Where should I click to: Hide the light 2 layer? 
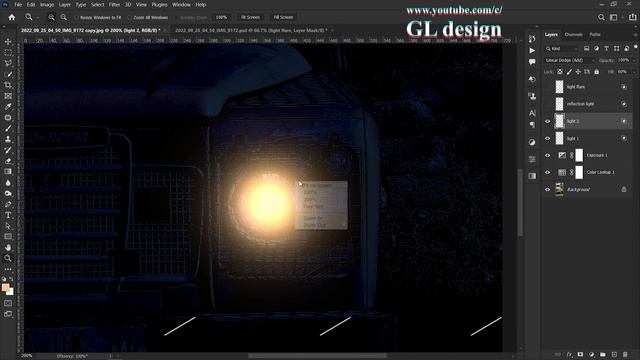[547, 121]
